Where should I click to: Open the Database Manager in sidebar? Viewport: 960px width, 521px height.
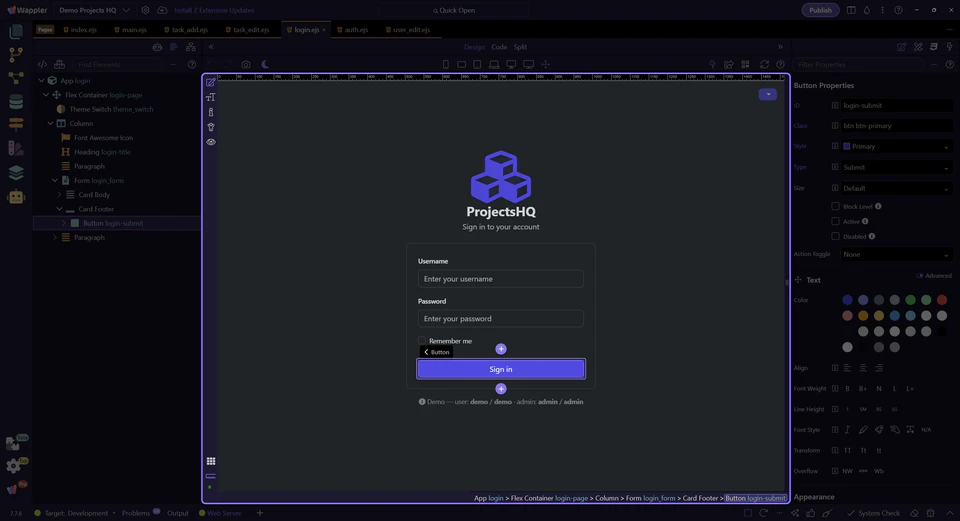tap(16, 101)
